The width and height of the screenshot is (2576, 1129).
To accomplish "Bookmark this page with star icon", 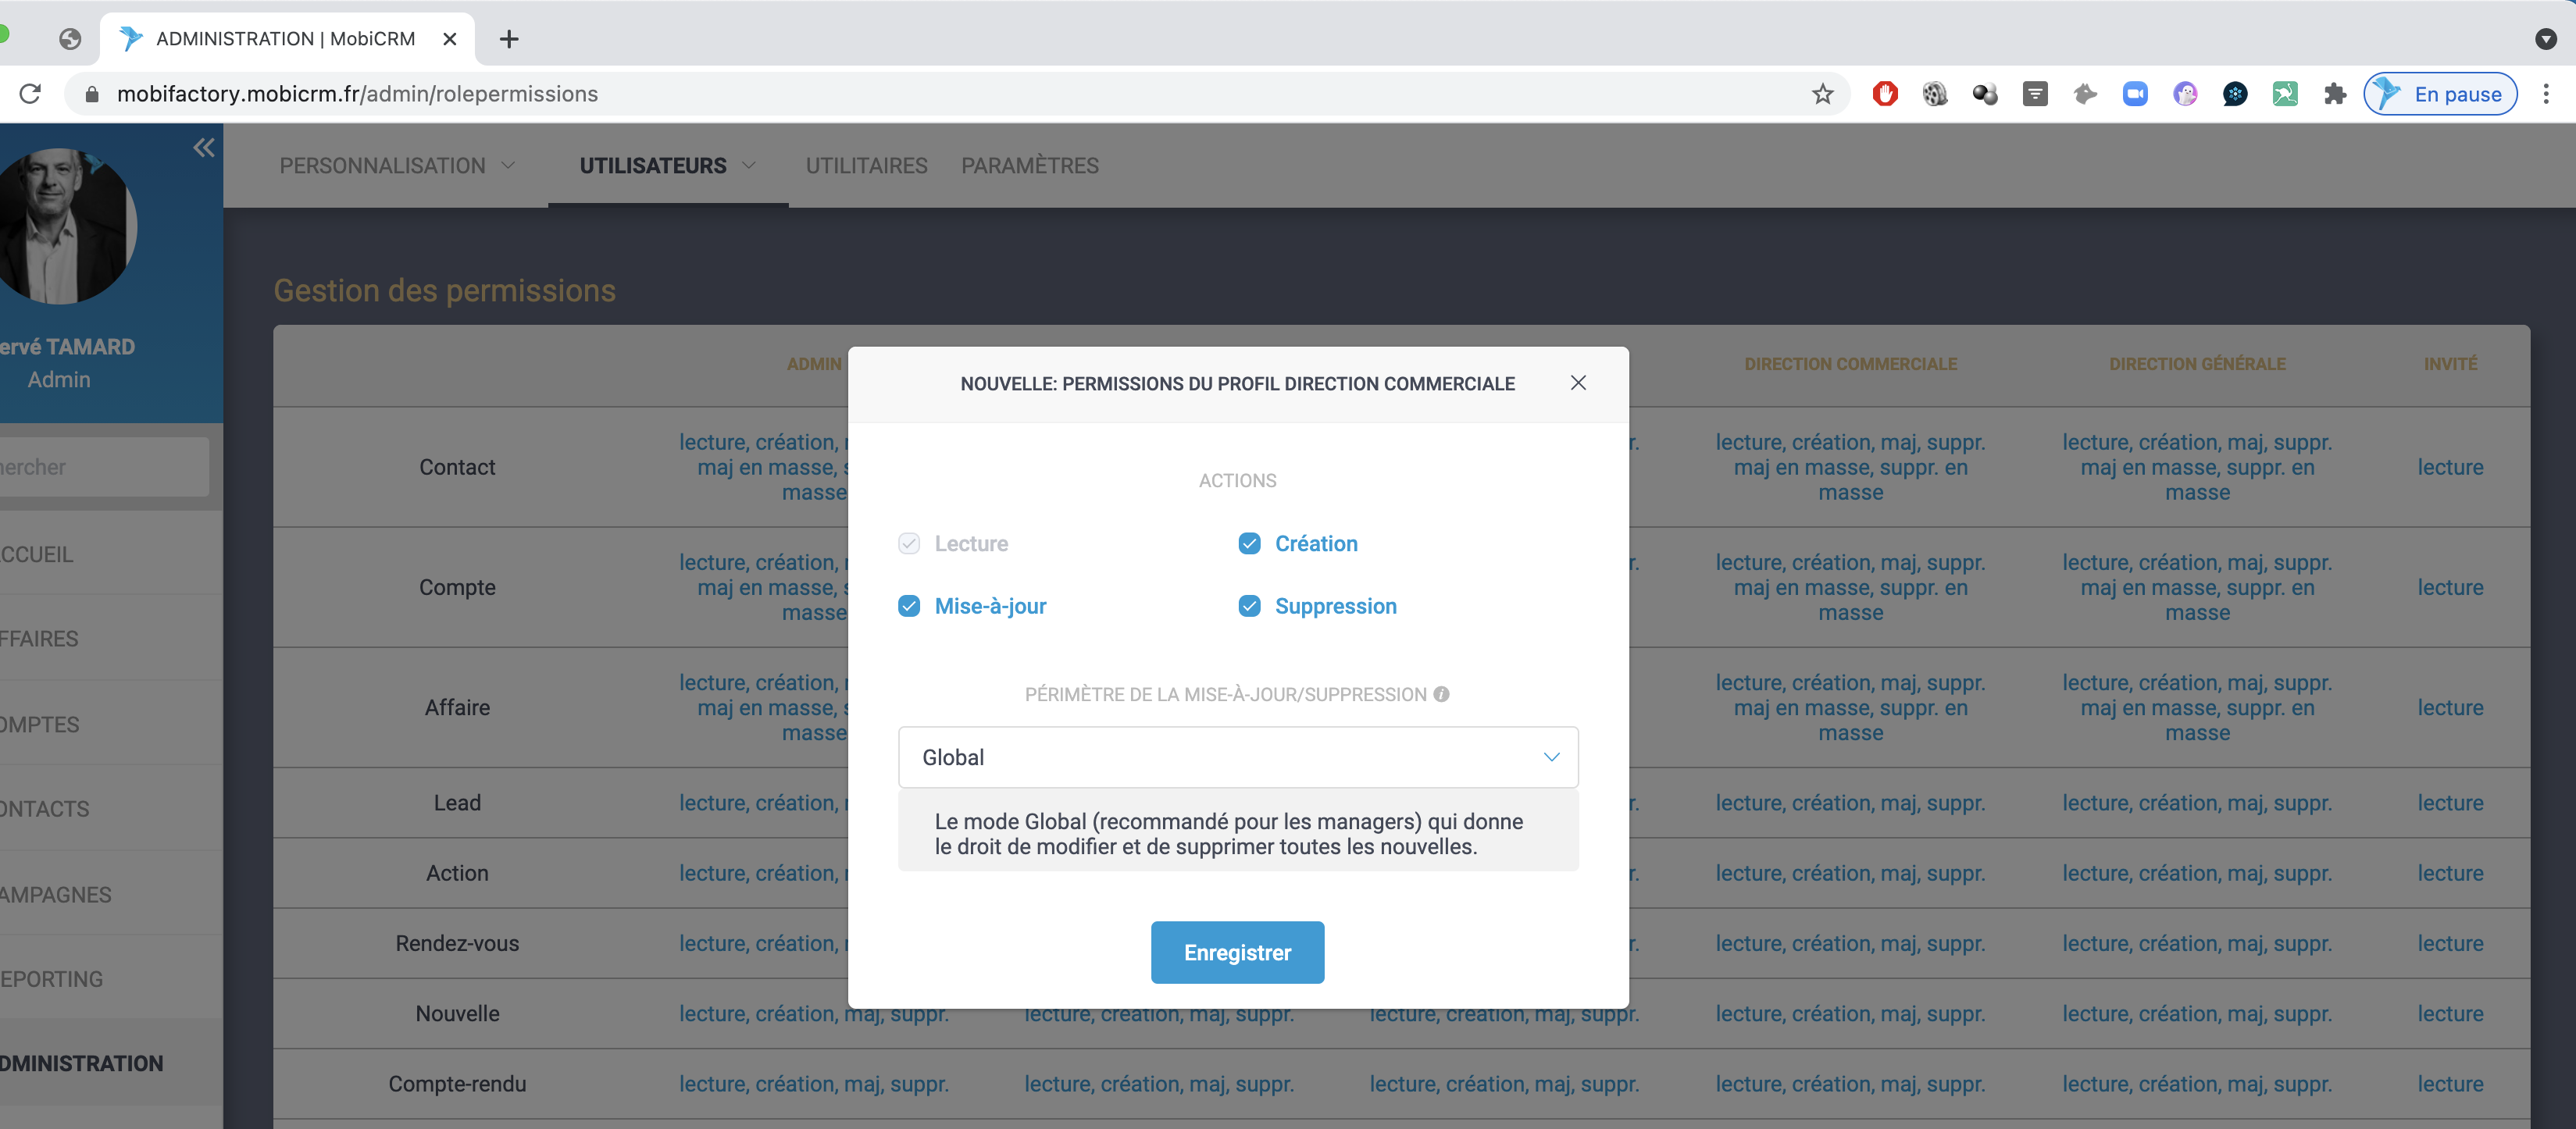I will click(1822, 94).
